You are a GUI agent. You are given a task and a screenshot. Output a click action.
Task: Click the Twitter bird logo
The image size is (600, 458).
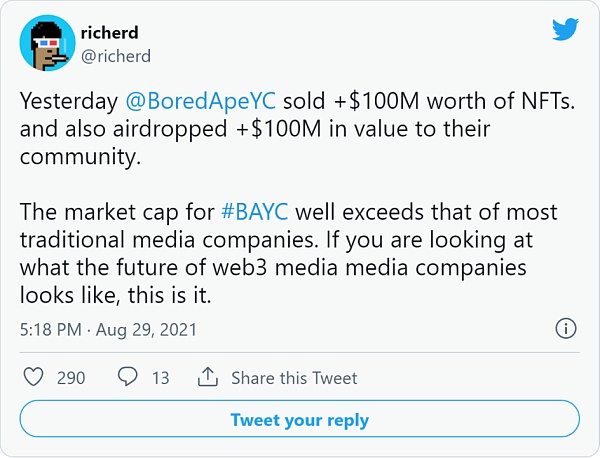click(x=565, y=31)
